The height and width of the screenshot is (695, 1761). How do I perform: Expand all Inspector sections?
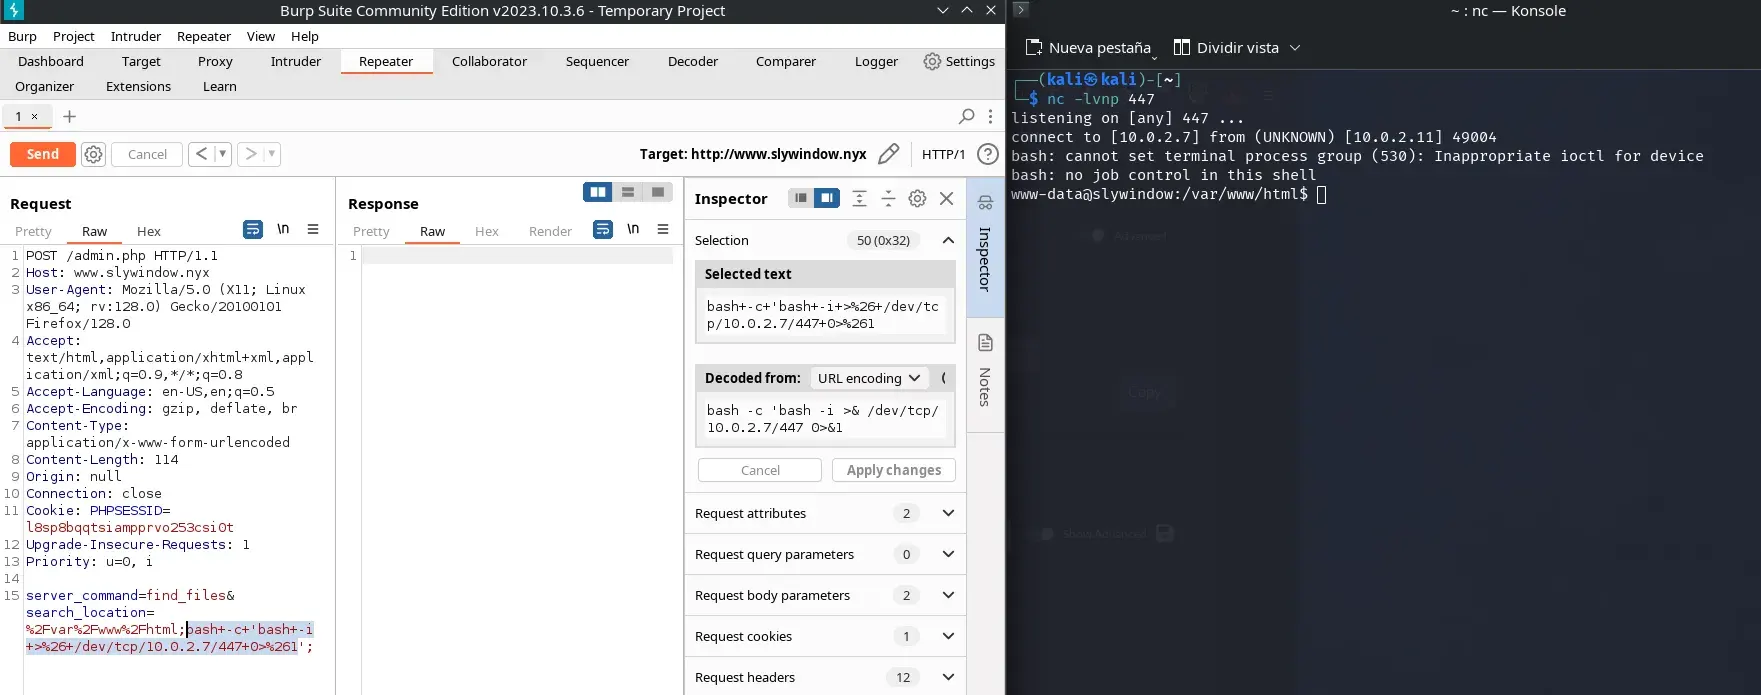[859, 199]
